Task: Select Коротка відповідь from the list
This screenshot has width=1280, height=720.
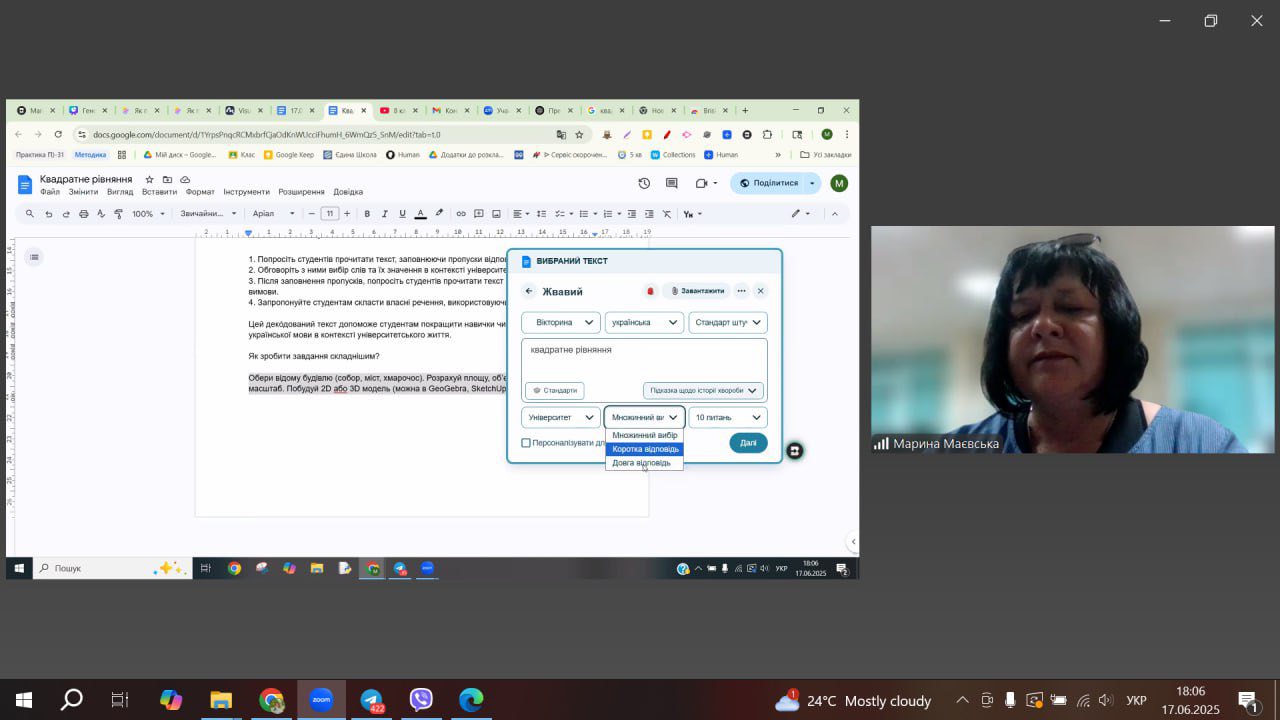Action: pyautogui.click(x=645, y=449)
